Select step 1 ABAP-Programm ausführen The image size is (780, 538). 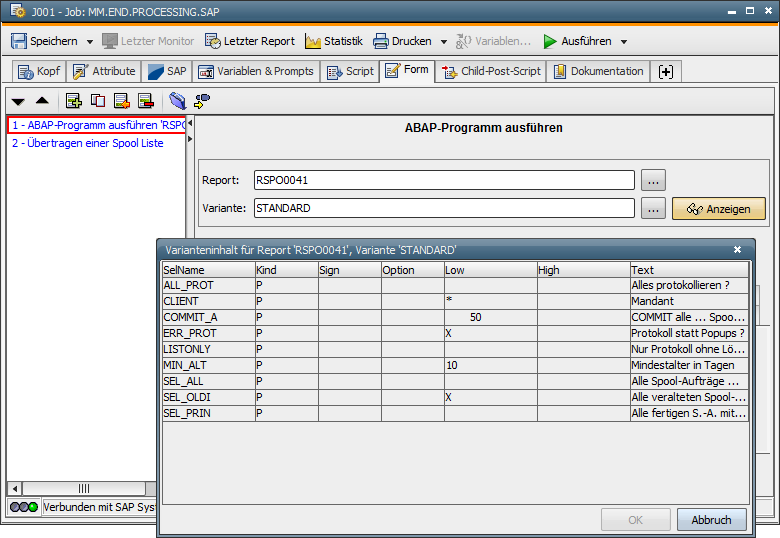click(97, 125)
